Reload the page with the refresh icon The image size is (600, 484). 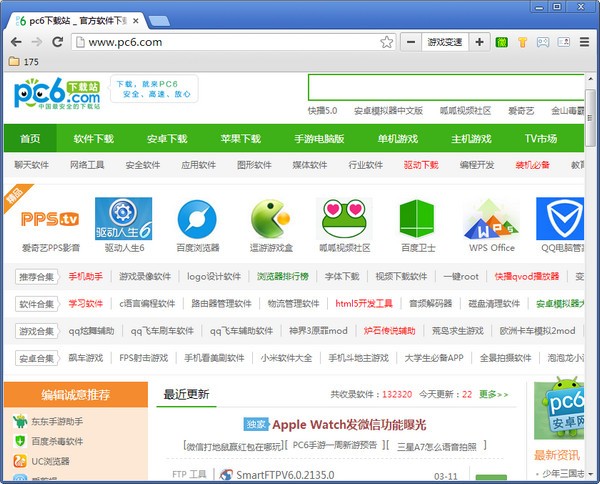[57, 42]
